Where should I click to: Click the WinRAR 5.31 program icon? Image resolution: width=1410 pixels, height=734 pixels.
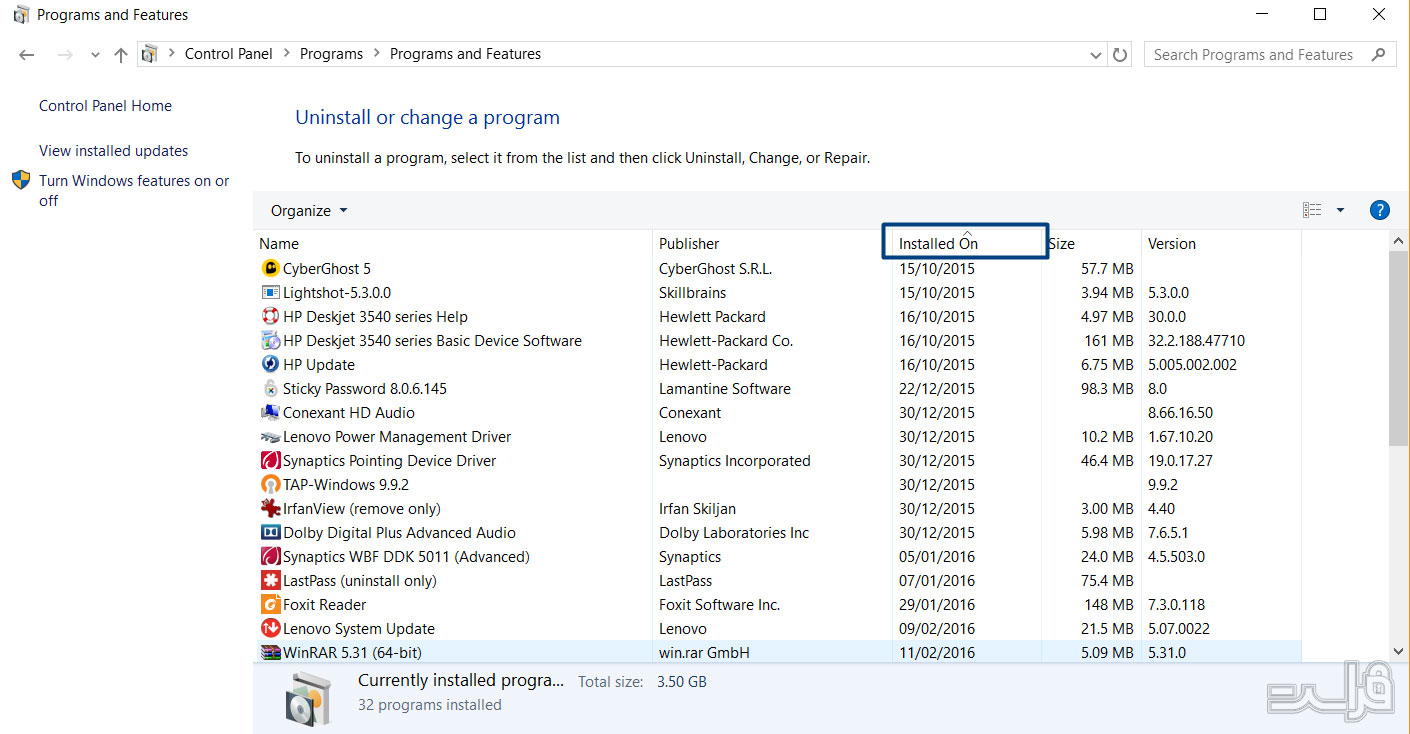pyautogui.click(x=270, y=652)
